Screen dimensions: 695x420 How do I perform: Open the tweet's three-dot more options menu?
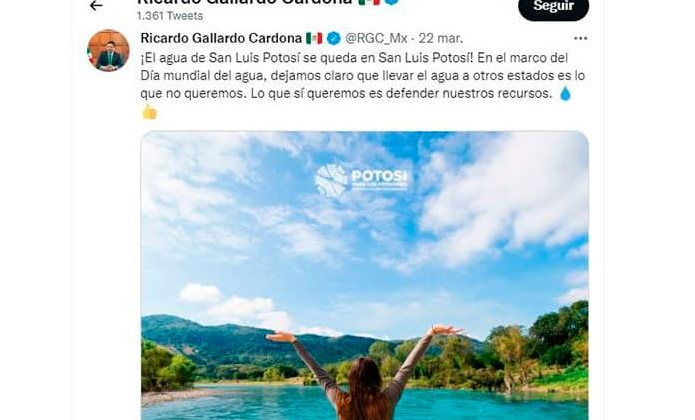coord(580,39)
